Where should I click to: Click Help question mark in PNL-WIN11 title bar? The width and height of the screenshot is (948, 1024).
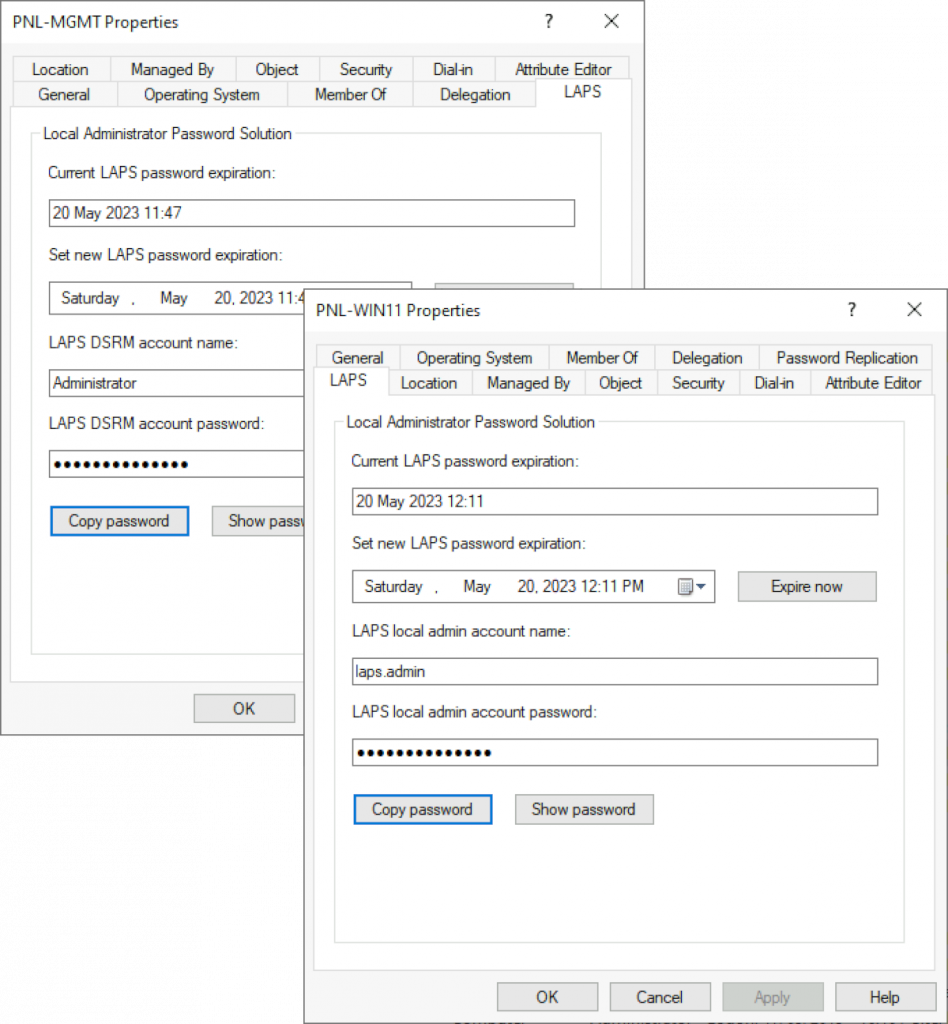pos(851,310)
